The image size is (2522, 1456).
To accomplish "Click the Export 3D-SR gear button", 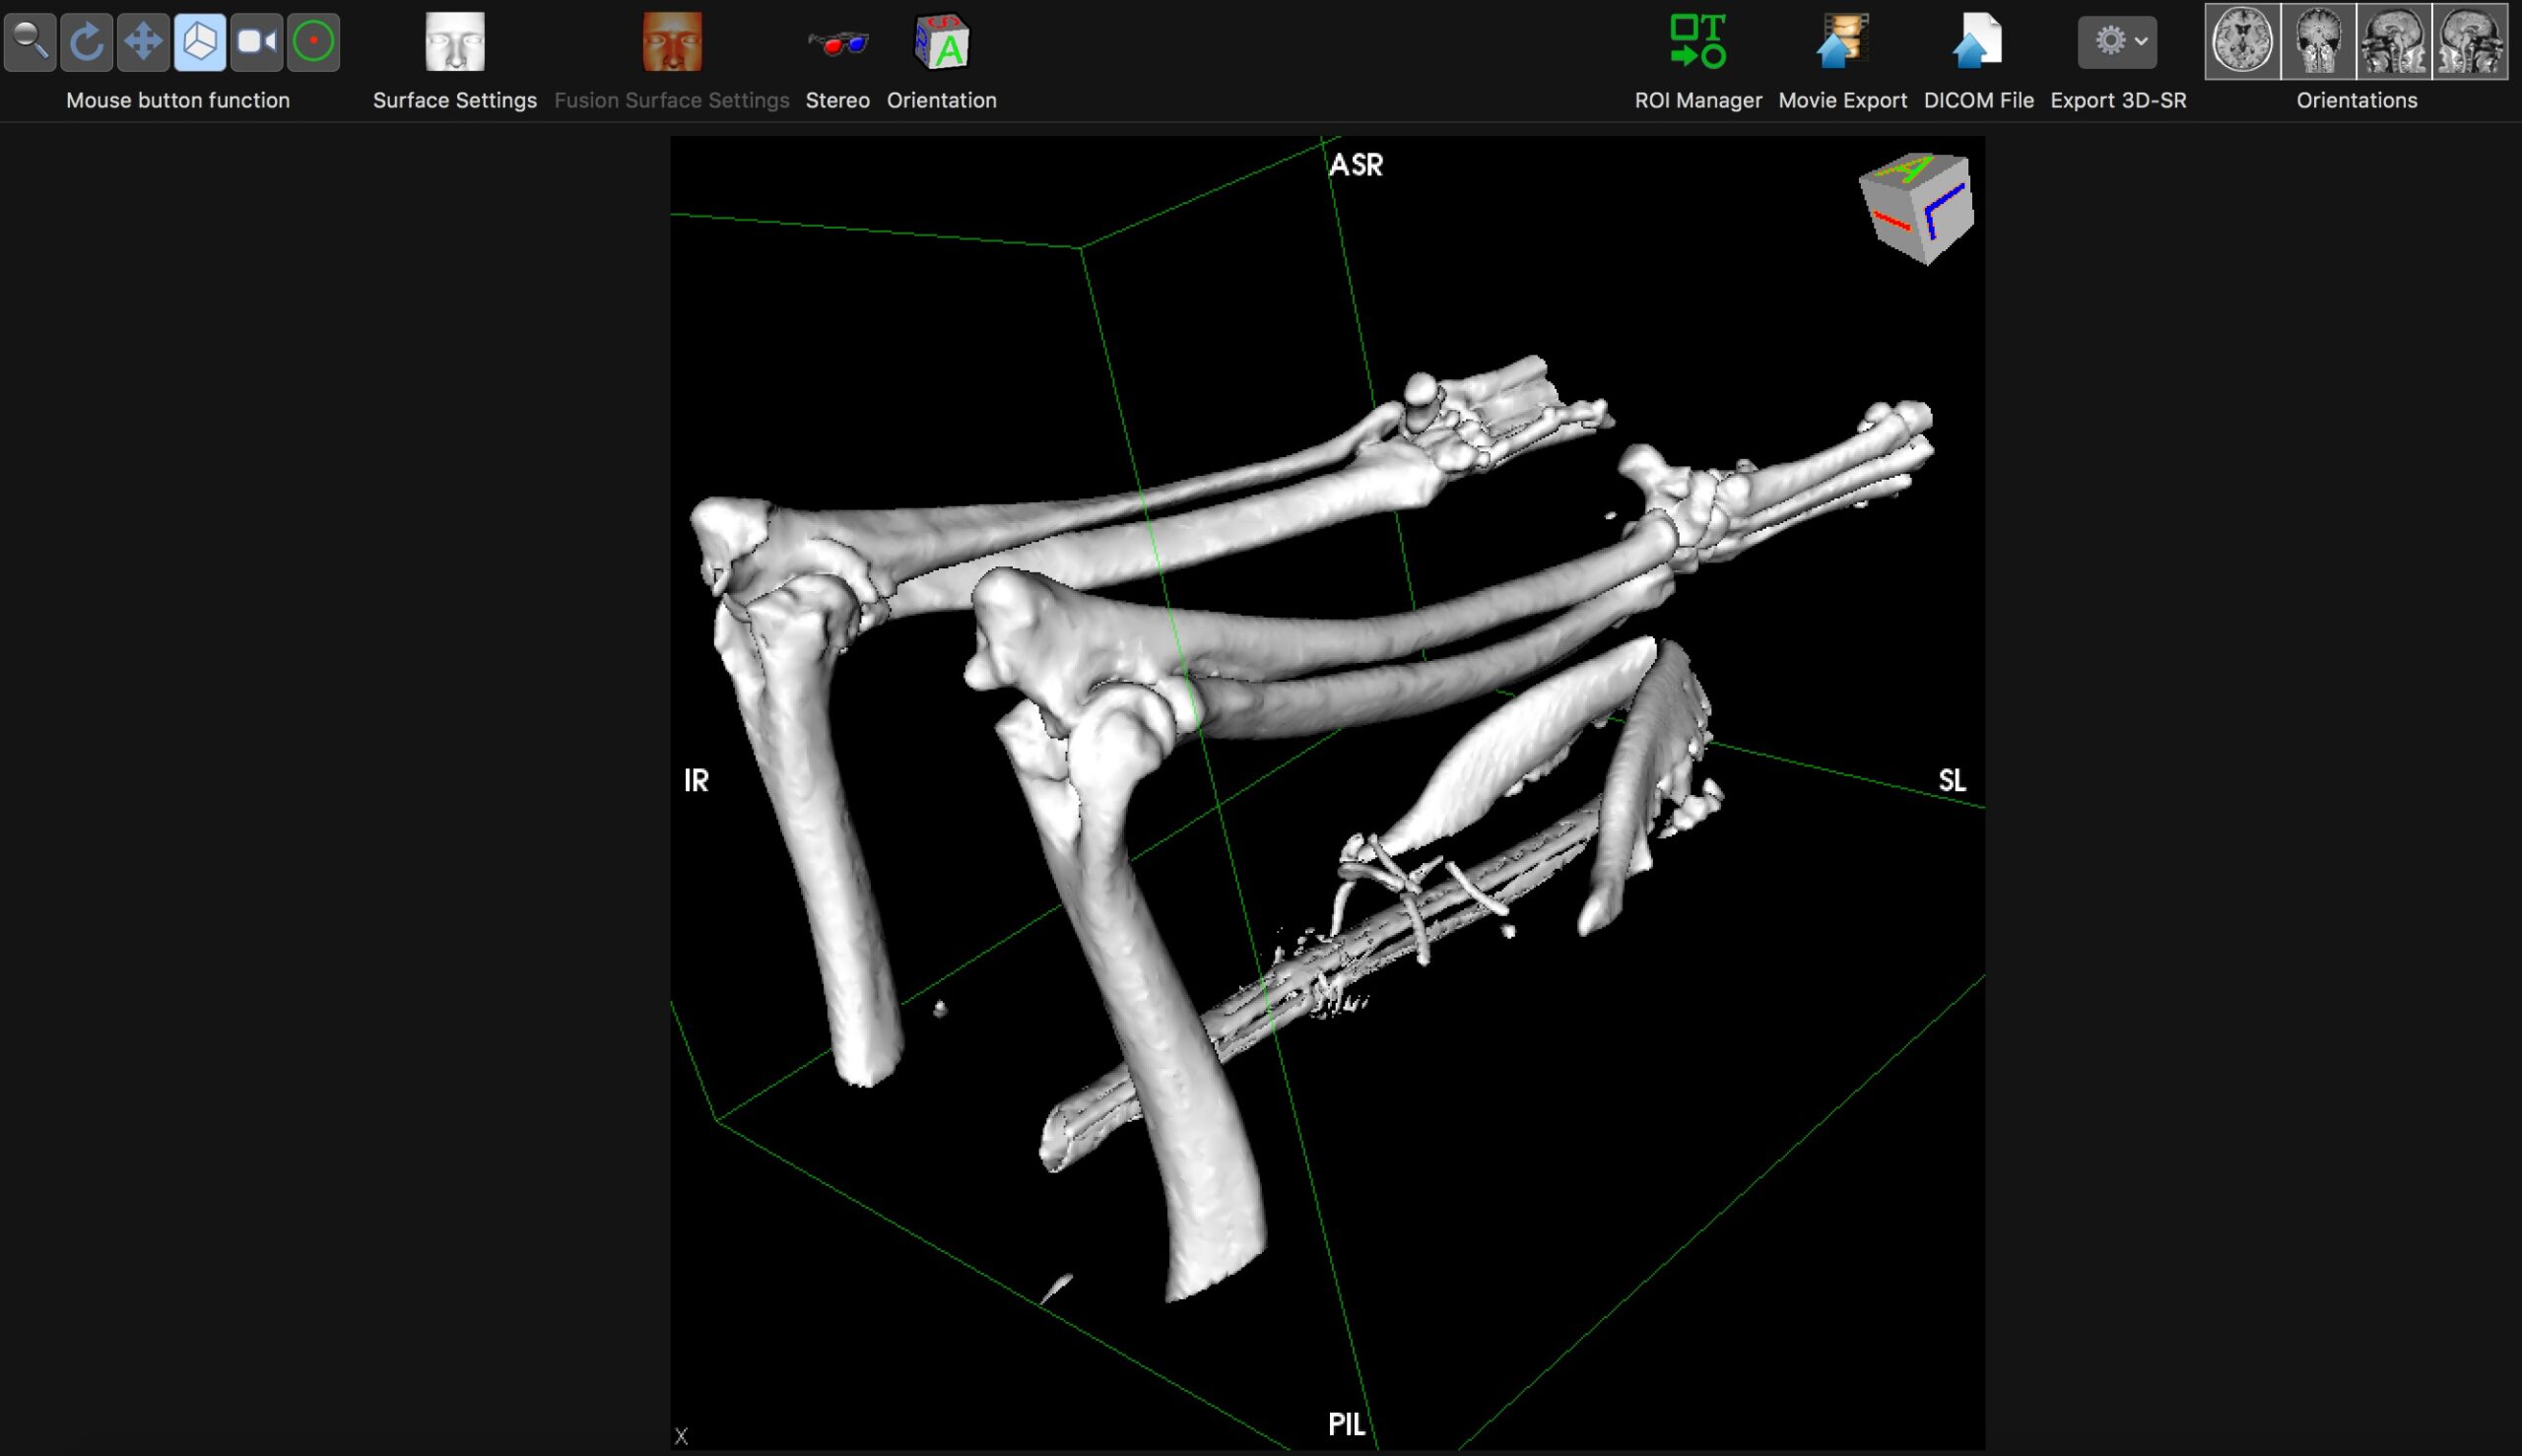I will coord(2110,40).
